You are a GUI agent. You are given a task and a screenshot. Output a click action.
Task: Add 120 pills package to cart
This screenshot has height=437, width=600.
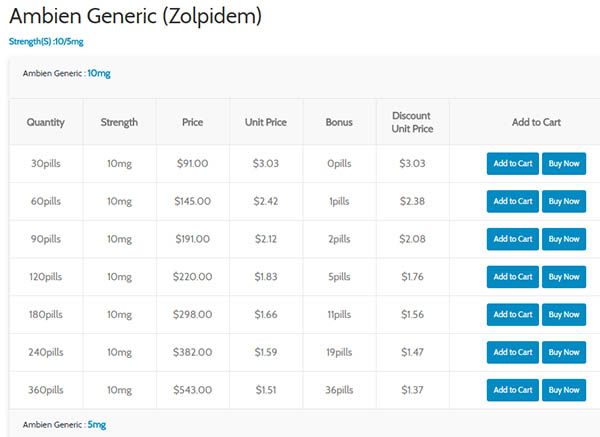click(x=512, y=277)
